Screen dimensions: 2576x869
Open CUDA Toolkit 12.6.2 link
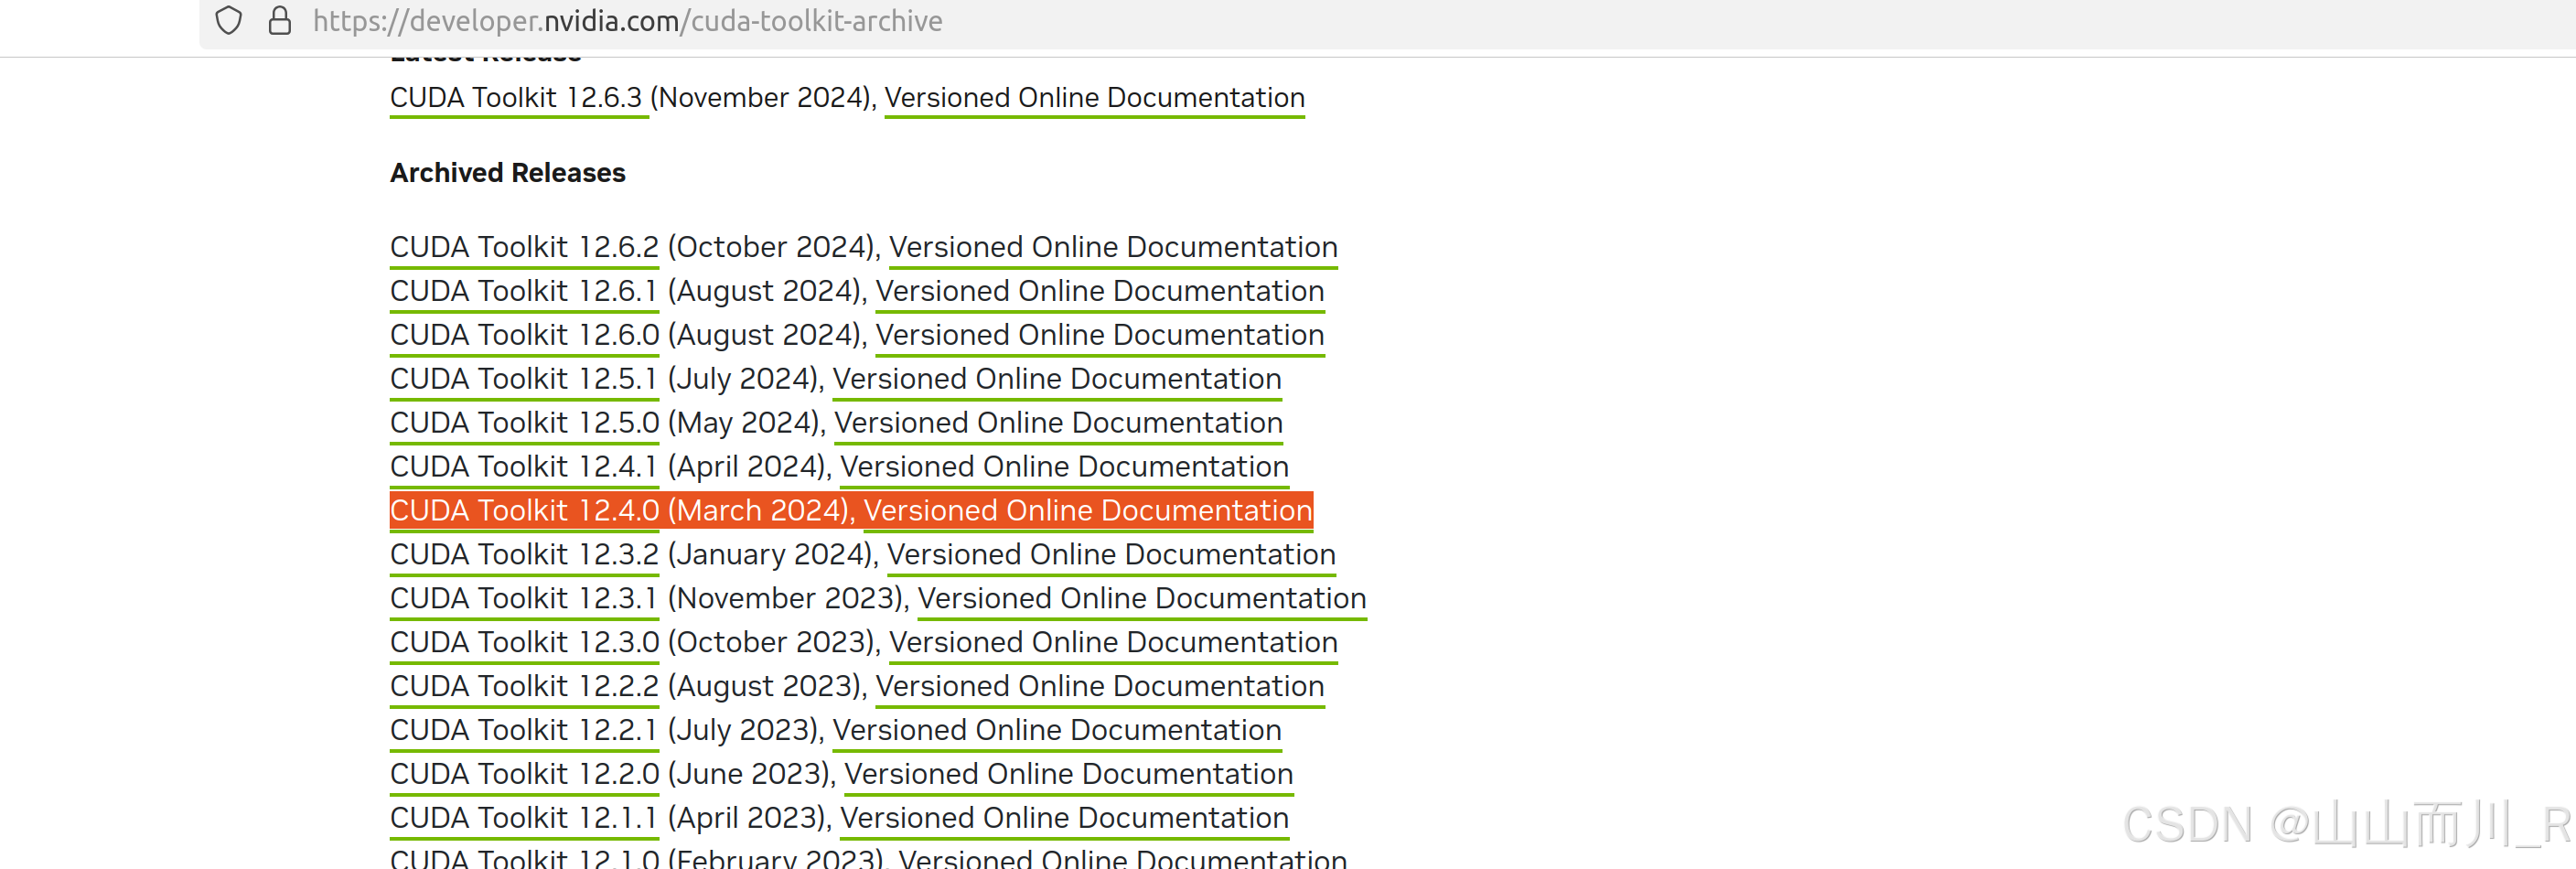[524, 247]
